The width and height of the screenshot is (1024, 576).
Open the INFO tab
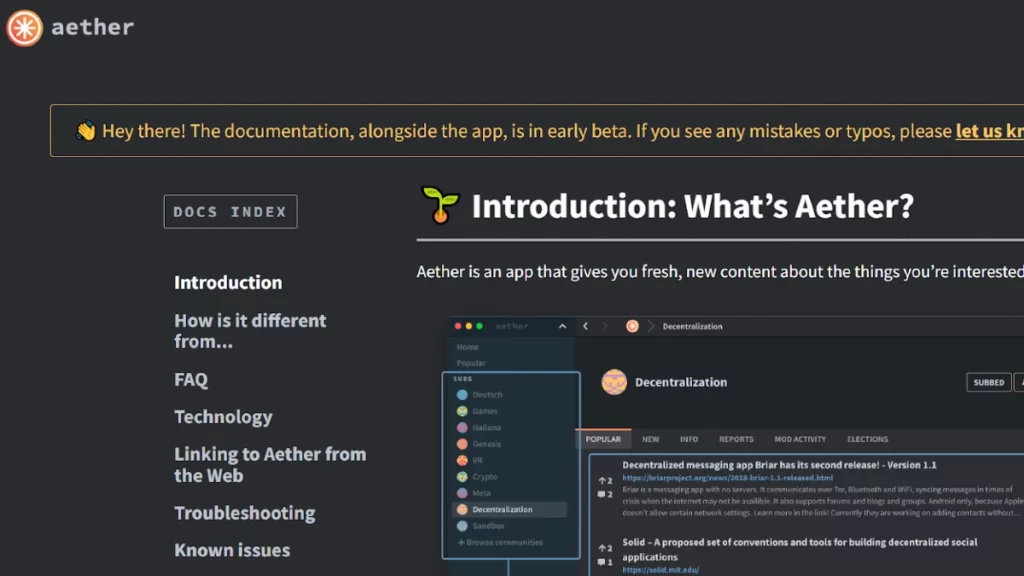click(689, 439)
